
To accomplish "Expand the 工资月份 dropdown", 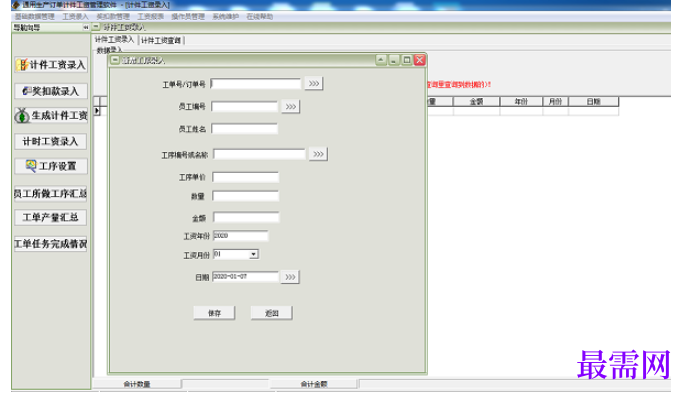I will [254, 254].
